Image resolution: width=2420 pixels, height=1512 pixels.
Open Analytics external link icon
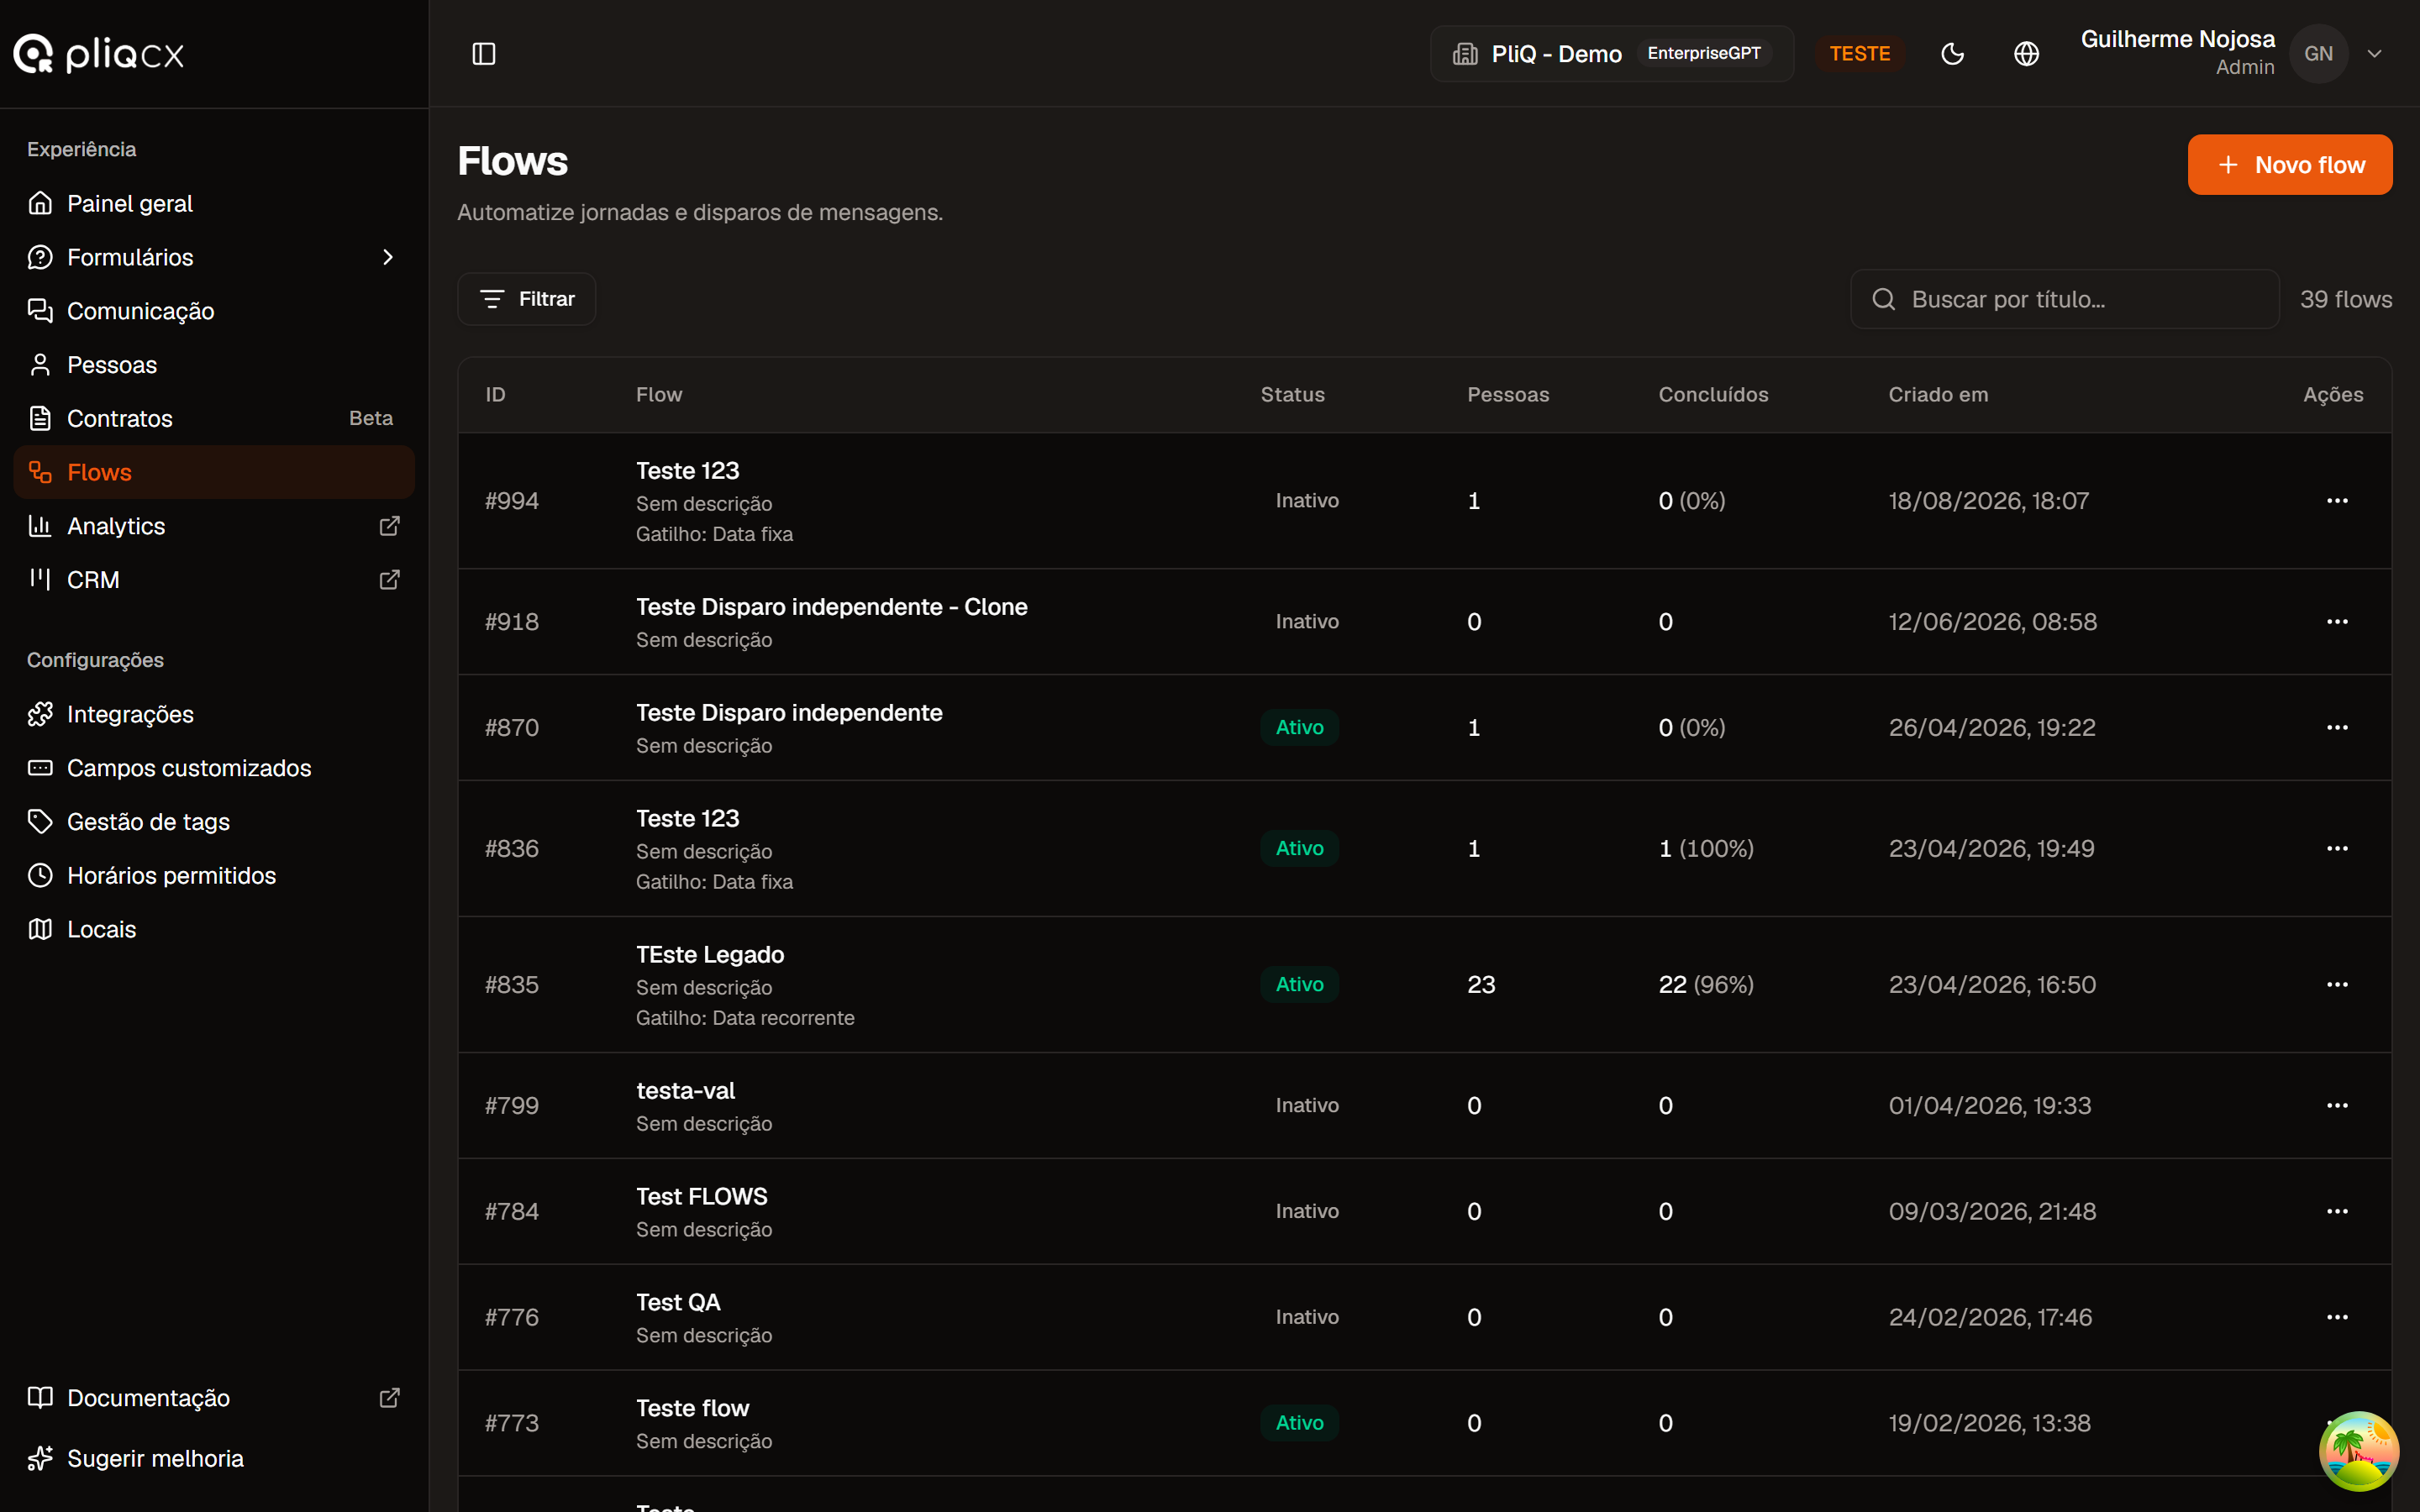pyautogui.click(x=390, y=526)
